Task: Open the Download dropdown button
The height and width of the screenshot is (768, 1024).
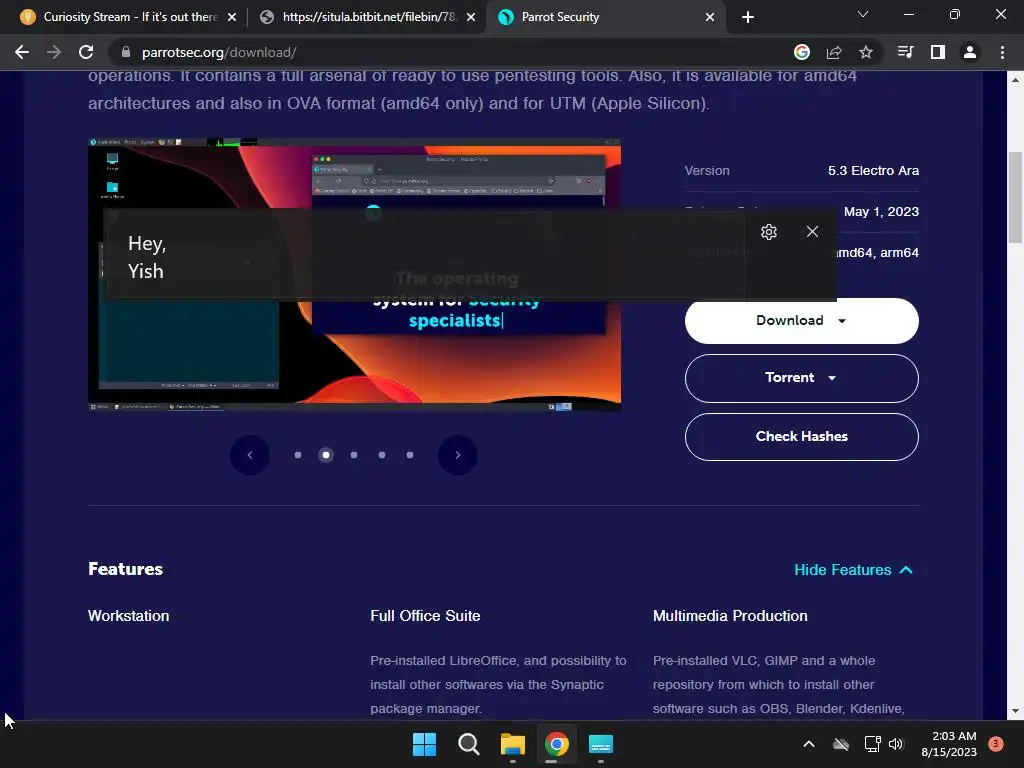Action: [801, 321]
